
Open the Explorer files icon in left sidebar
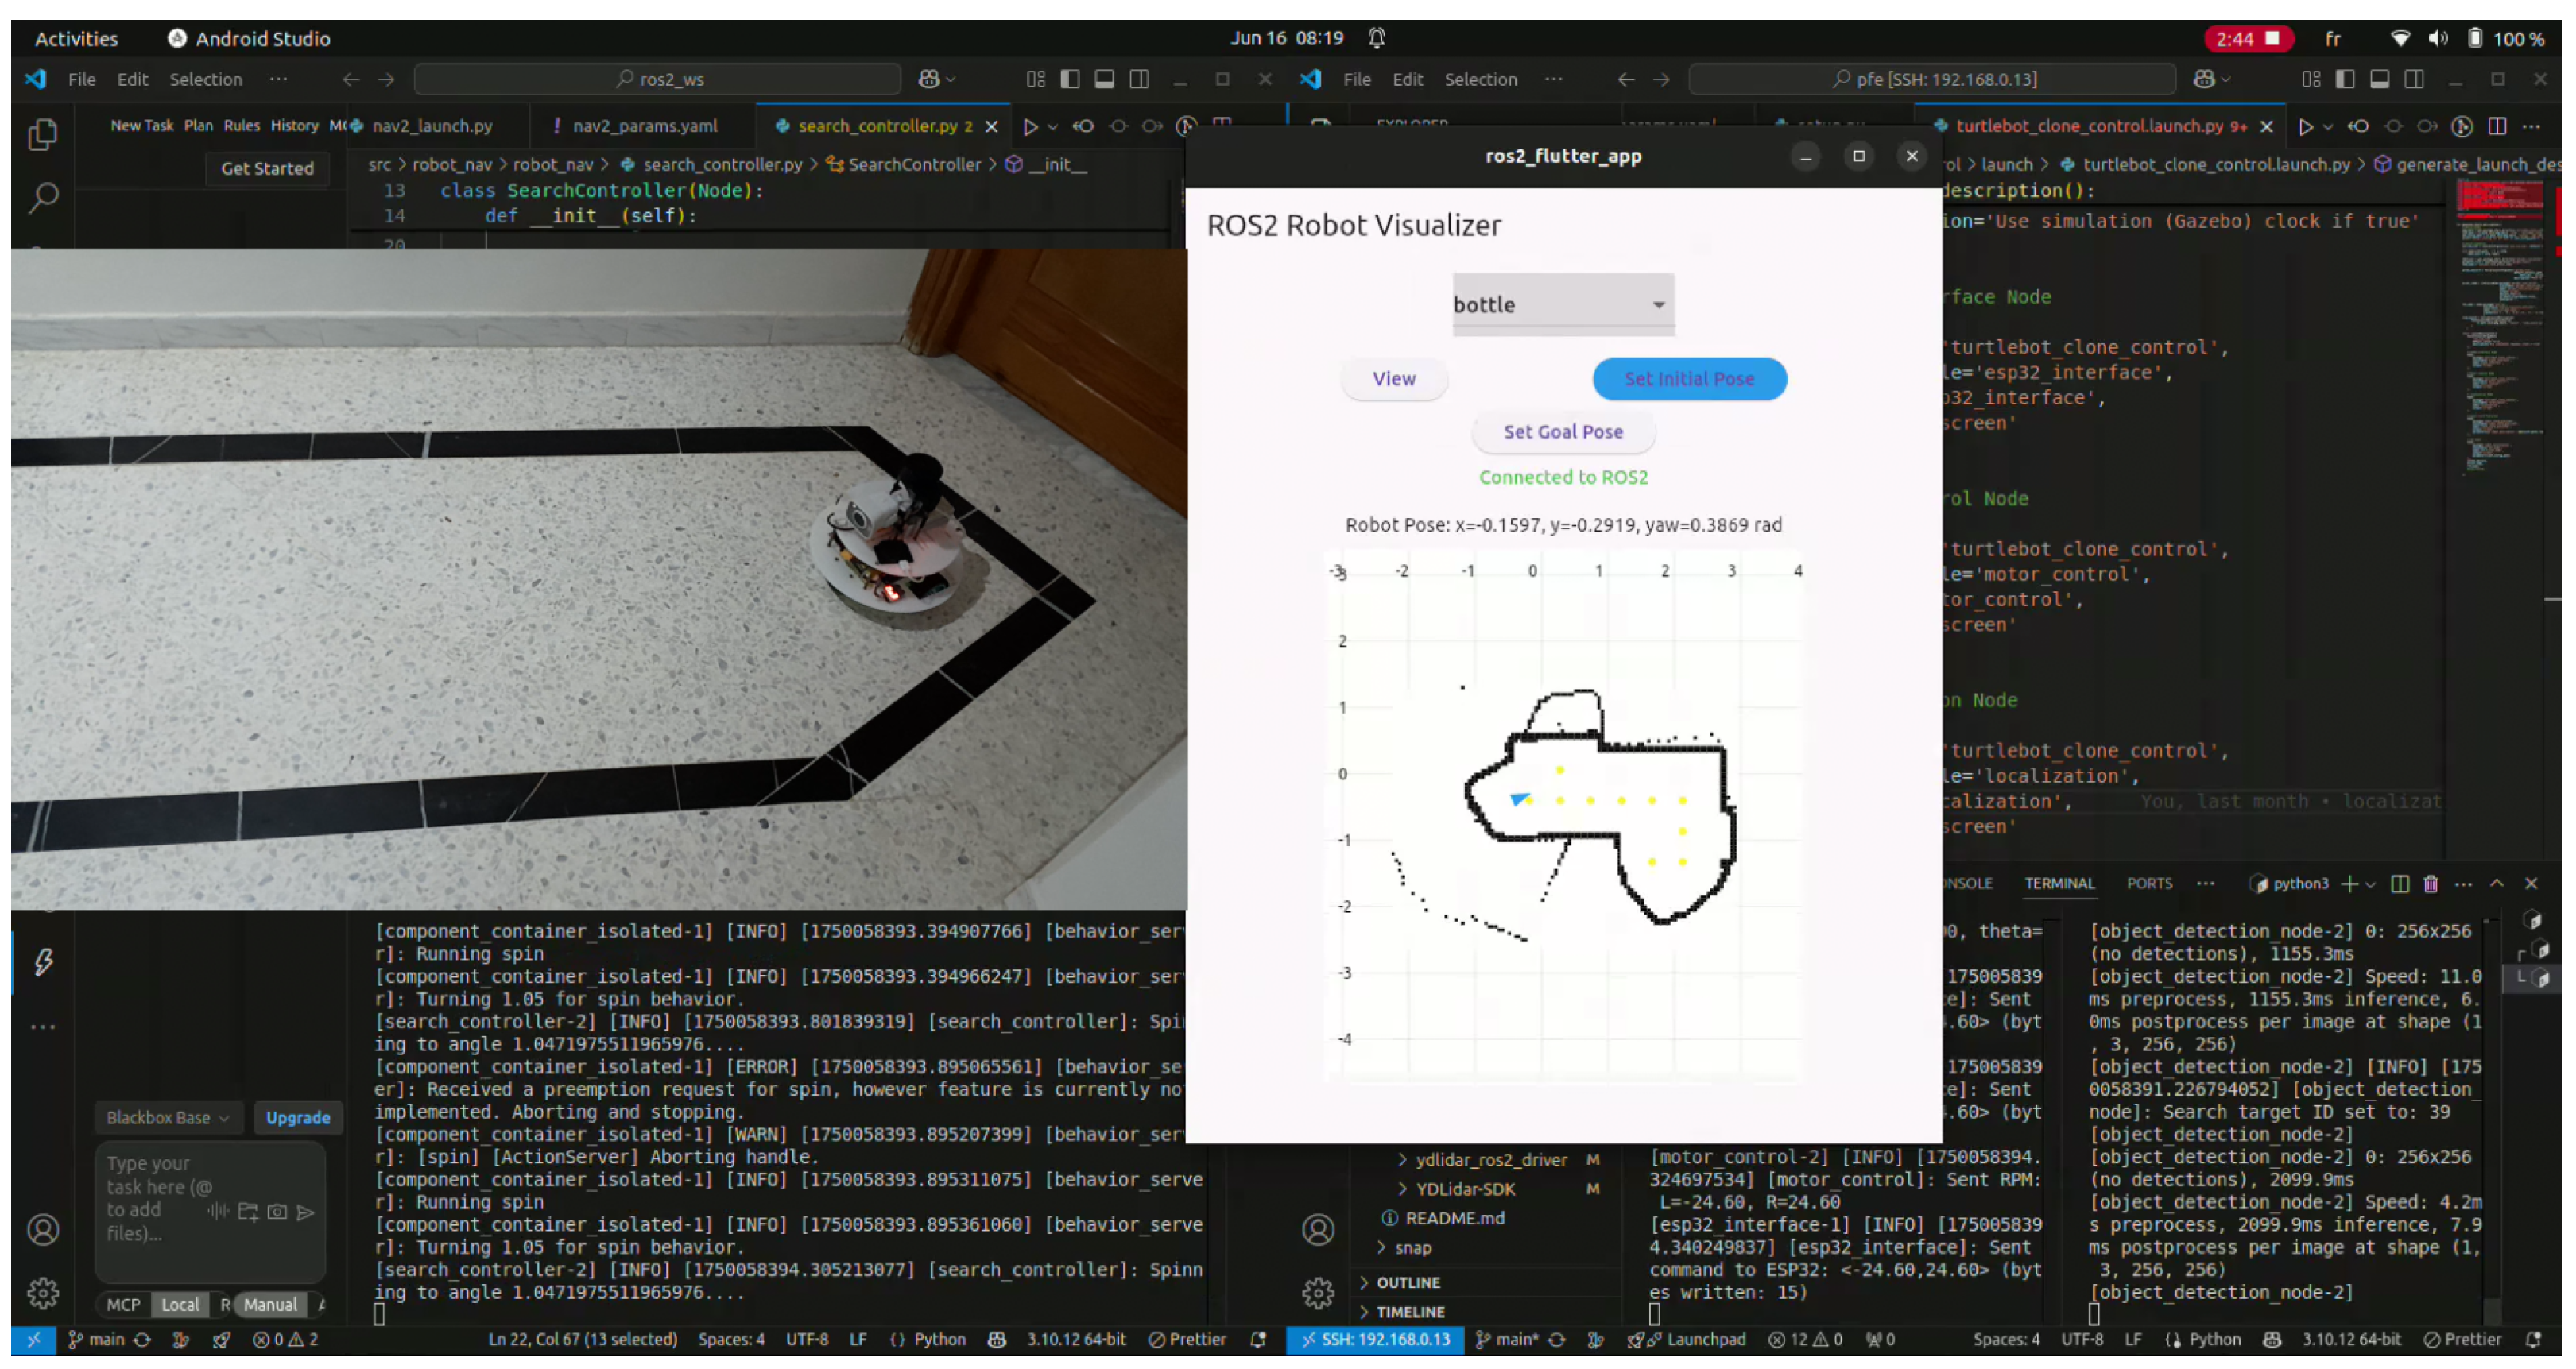coord(43,135)
